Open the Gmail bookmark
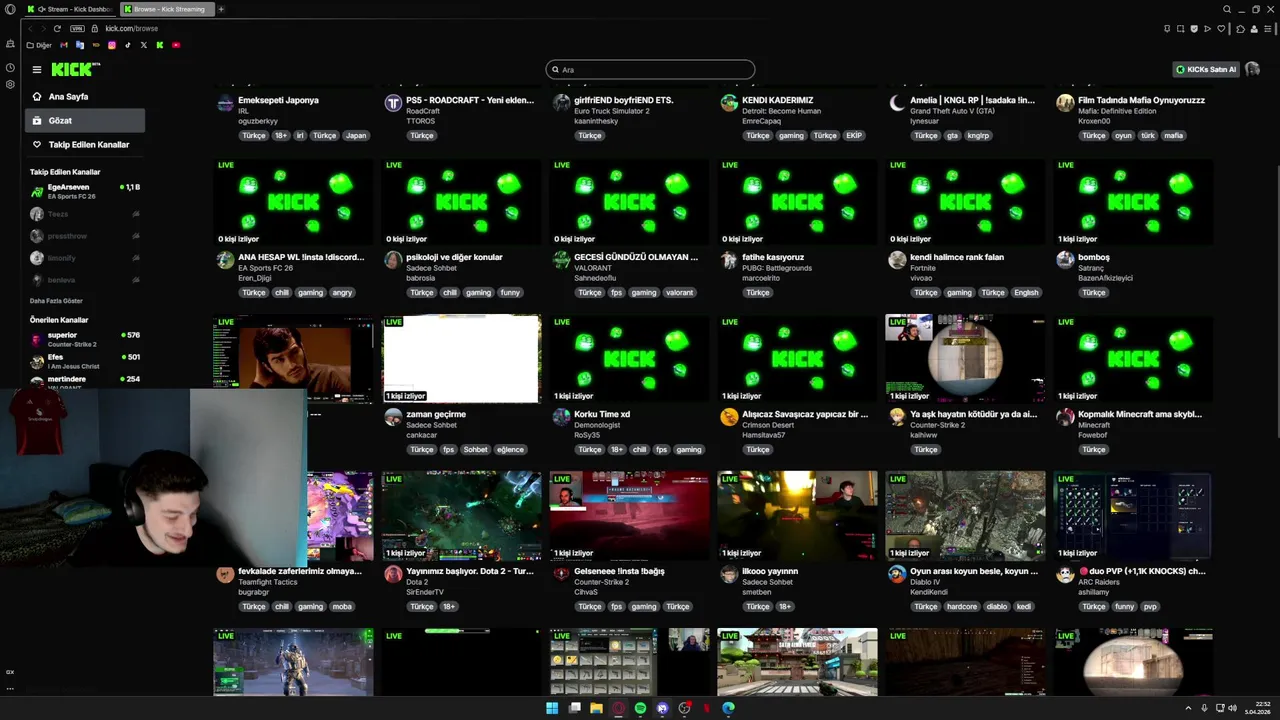 [64, 45]
